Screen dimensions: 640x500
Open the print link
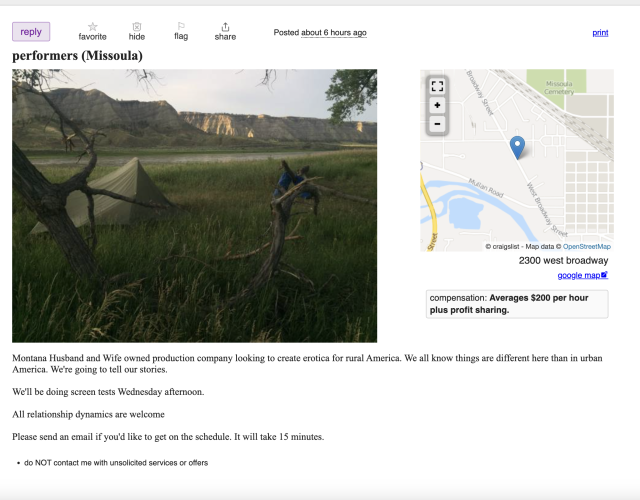(x=600, y=33)
